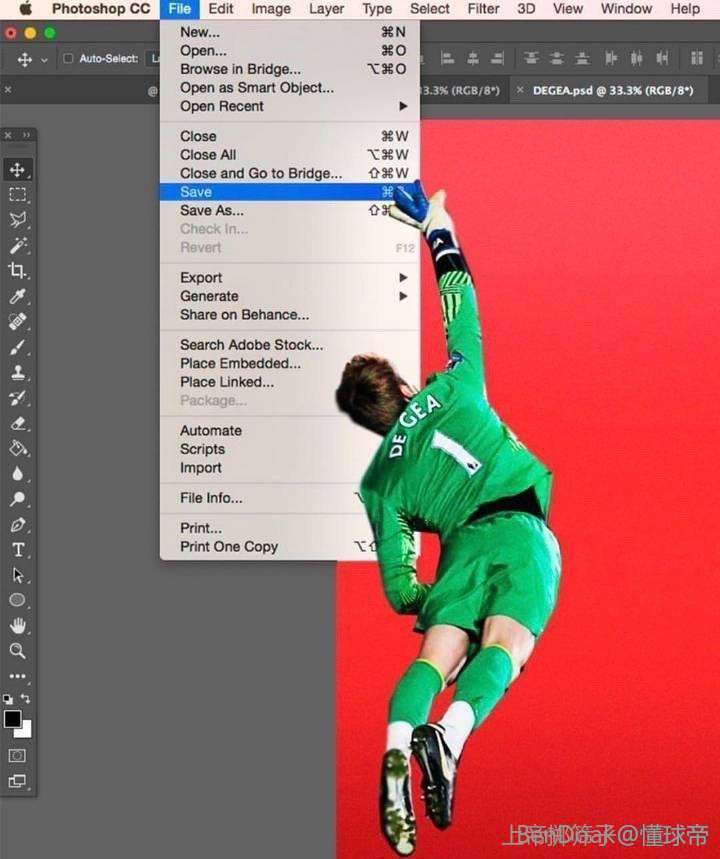Pick the Zoom magnifier tool
The height and width of the screenshot is (859, 720).
17,651
